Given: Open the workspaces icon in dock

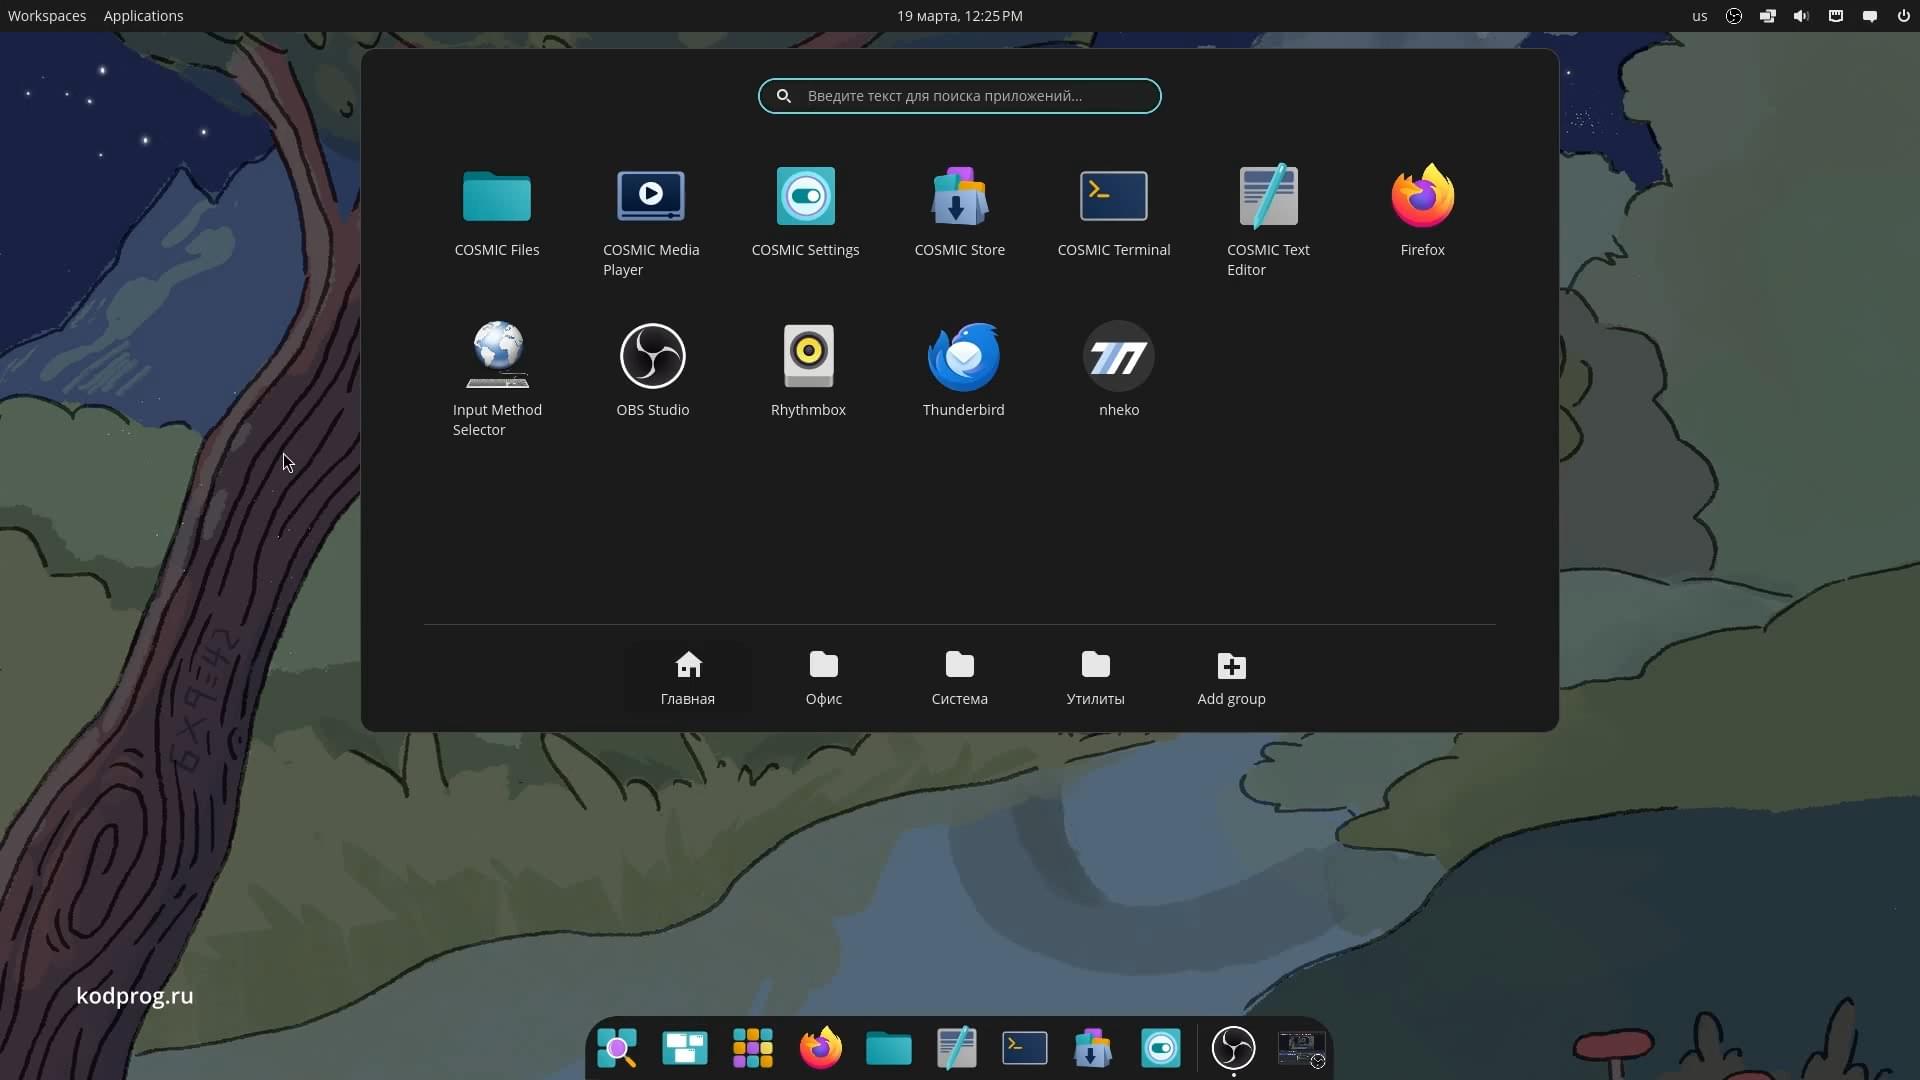Looking at the screenshot, I should point(685,1048).
